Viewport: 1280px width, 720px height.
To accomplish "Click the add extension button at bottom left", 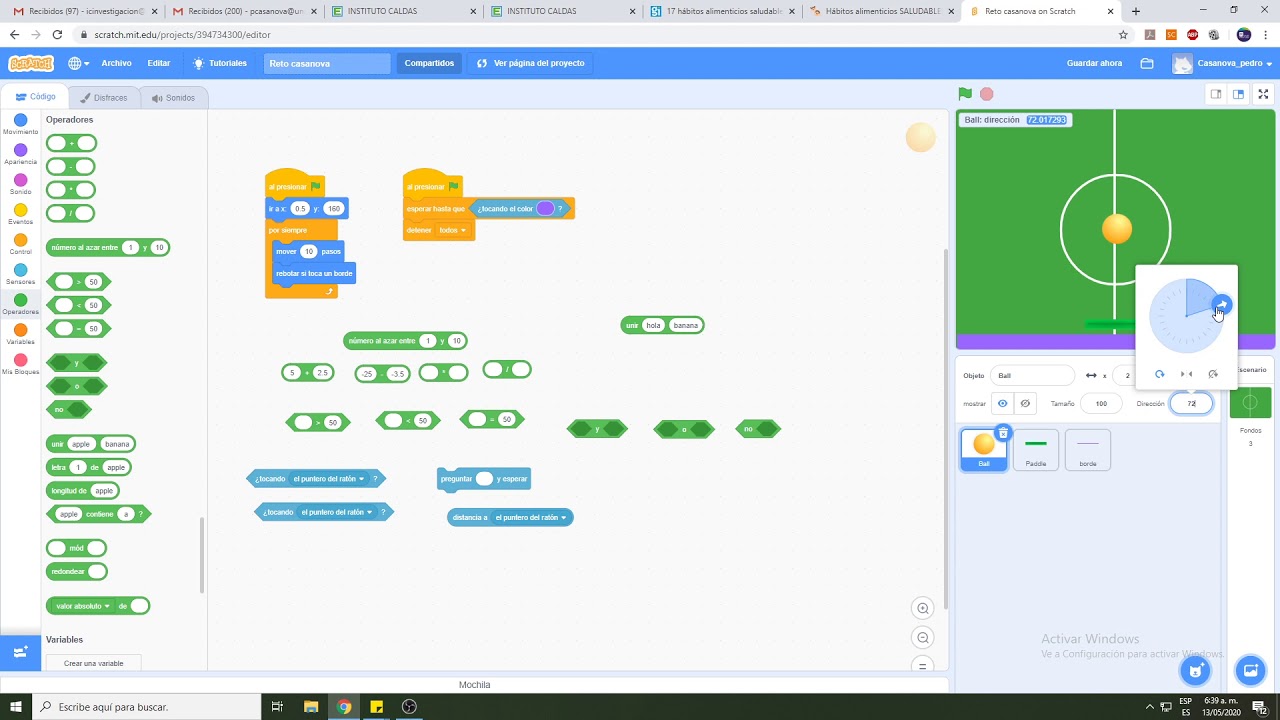I will pyautogui.click(x=20, y=652).
